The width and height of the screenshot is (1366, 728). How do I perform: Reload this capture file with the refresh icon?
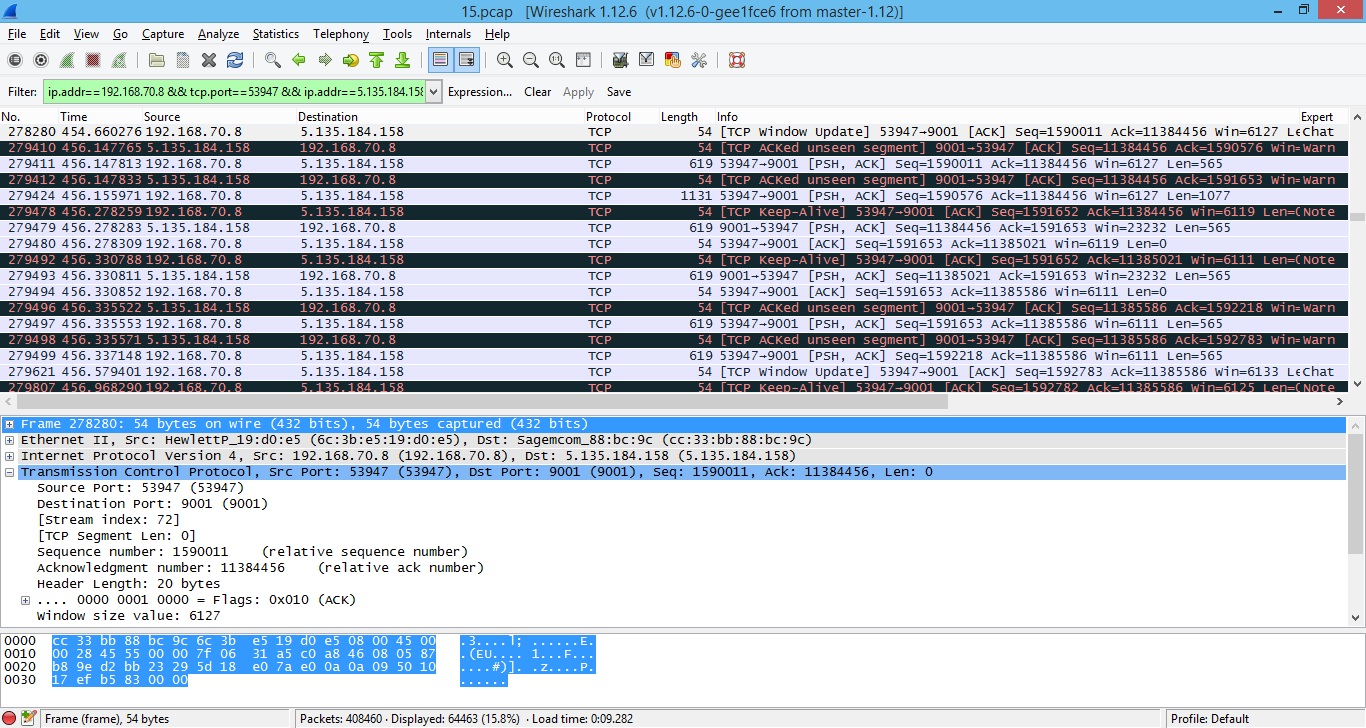pos(236,60)
